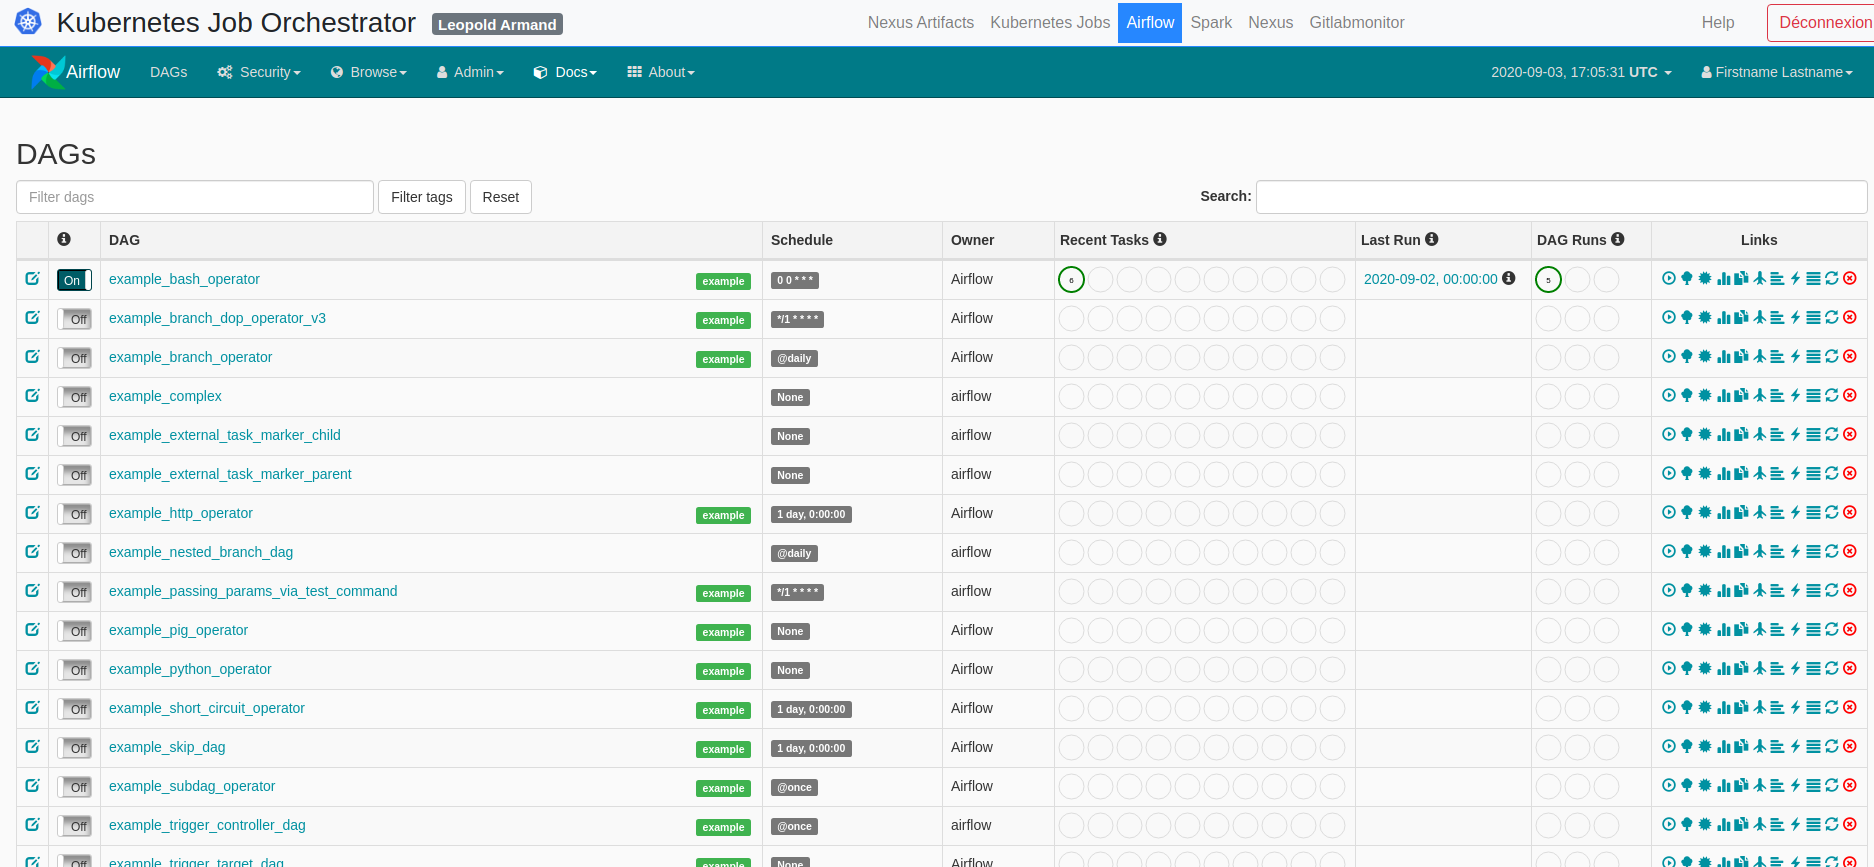
Task: Enable the example_branch_operator DAG toggle
Action: pos(74,358)
